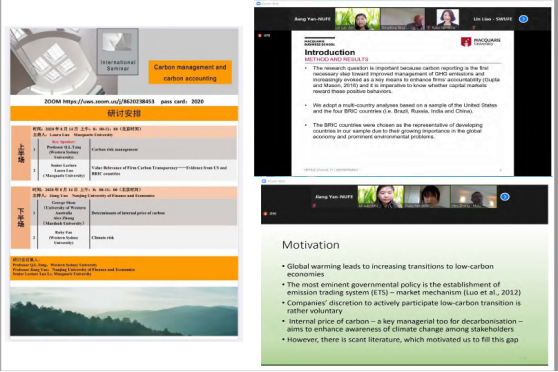Click muted microphone icon under Jiang Yan-NUFE lower tile

(x=314, y=205)
